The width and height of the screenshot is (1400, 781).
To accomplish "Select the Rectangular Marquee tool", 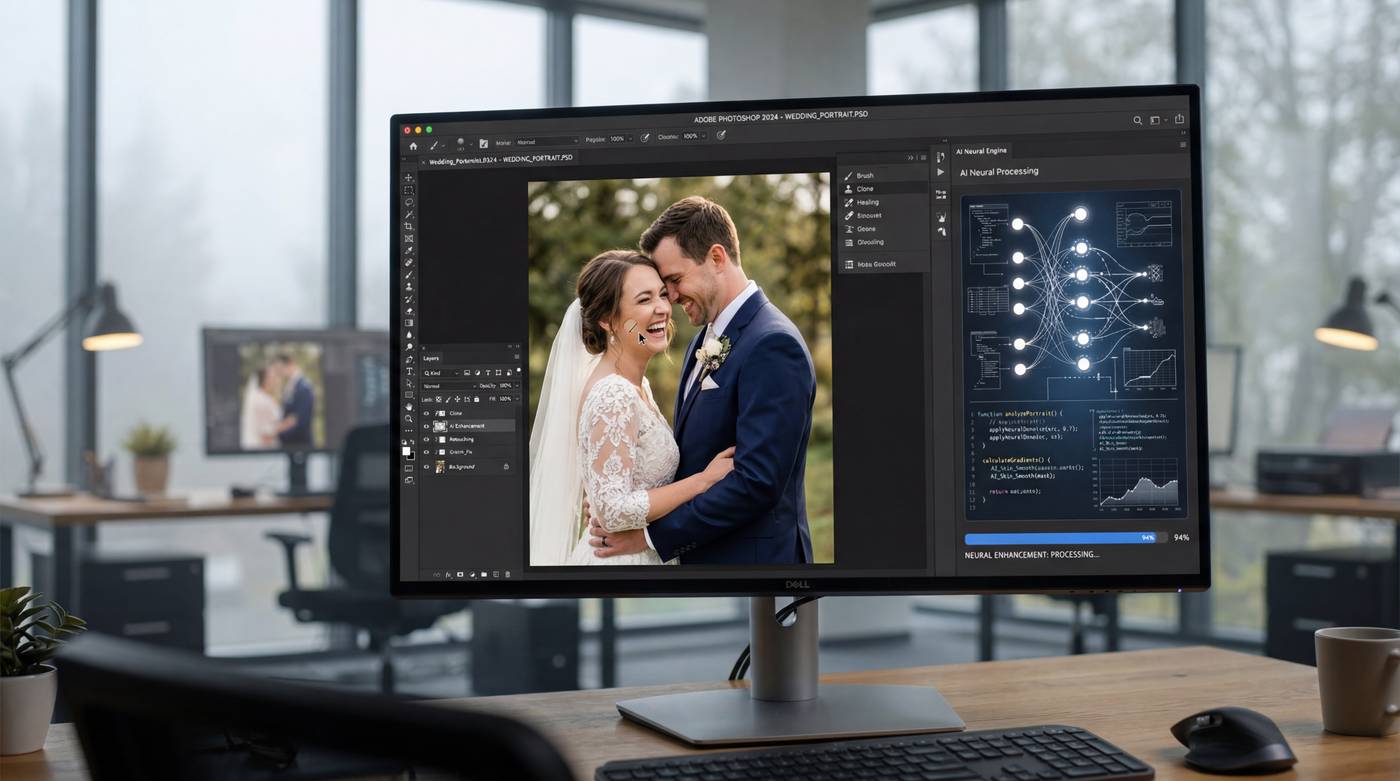I will tap(408, 190).
